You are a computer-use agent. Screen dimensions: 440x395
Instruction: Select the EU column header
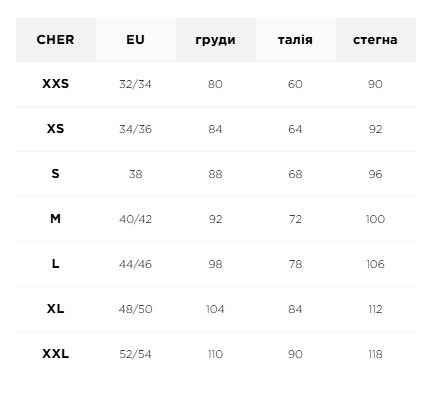pos(135,40)
